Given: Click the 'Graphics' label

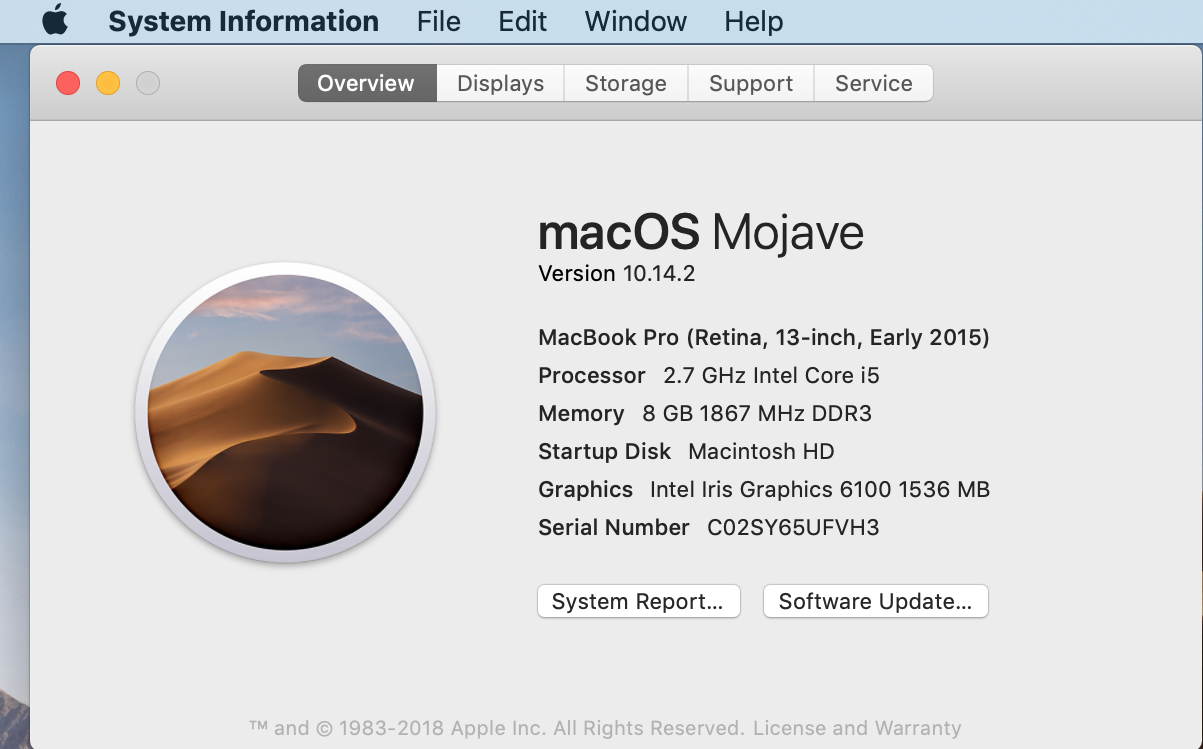Looking at the screenshot, I should click(x=585, y=490).
